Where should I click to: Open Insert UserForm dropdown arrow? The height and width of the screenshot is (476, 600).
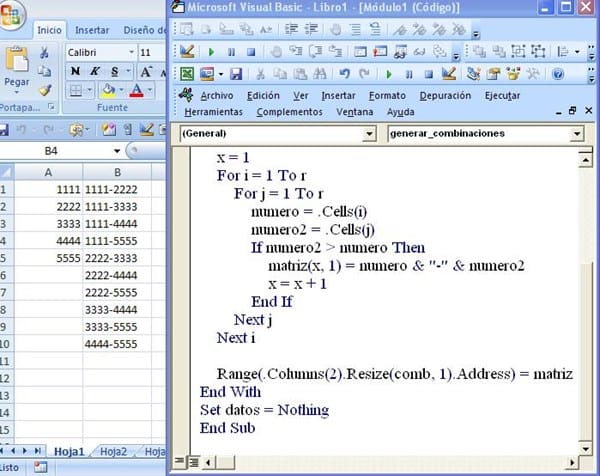221,74
